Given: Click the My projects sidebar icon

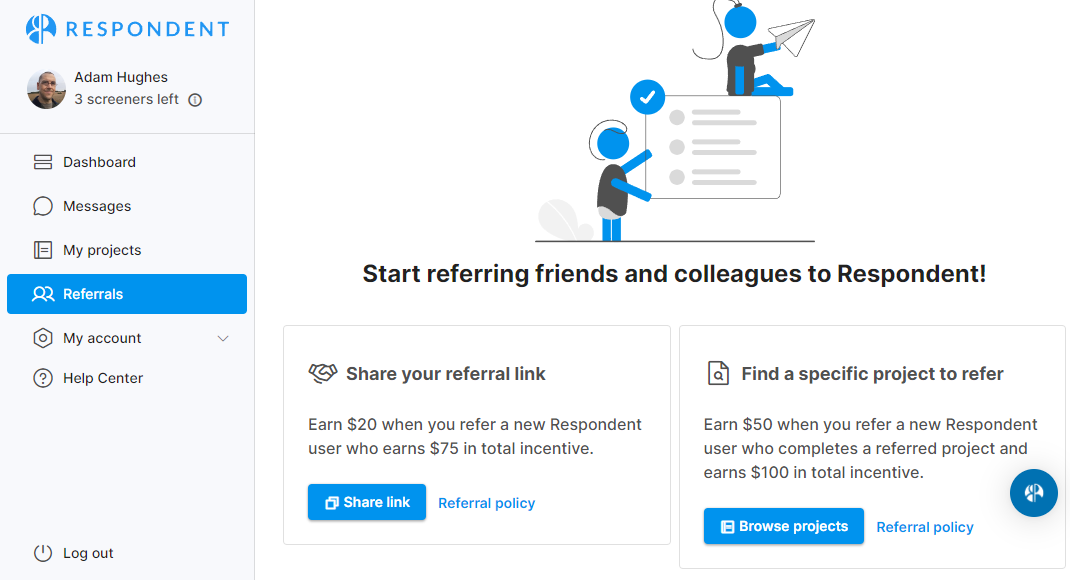Looking at the screenshot, I should (x=43, y=250).
